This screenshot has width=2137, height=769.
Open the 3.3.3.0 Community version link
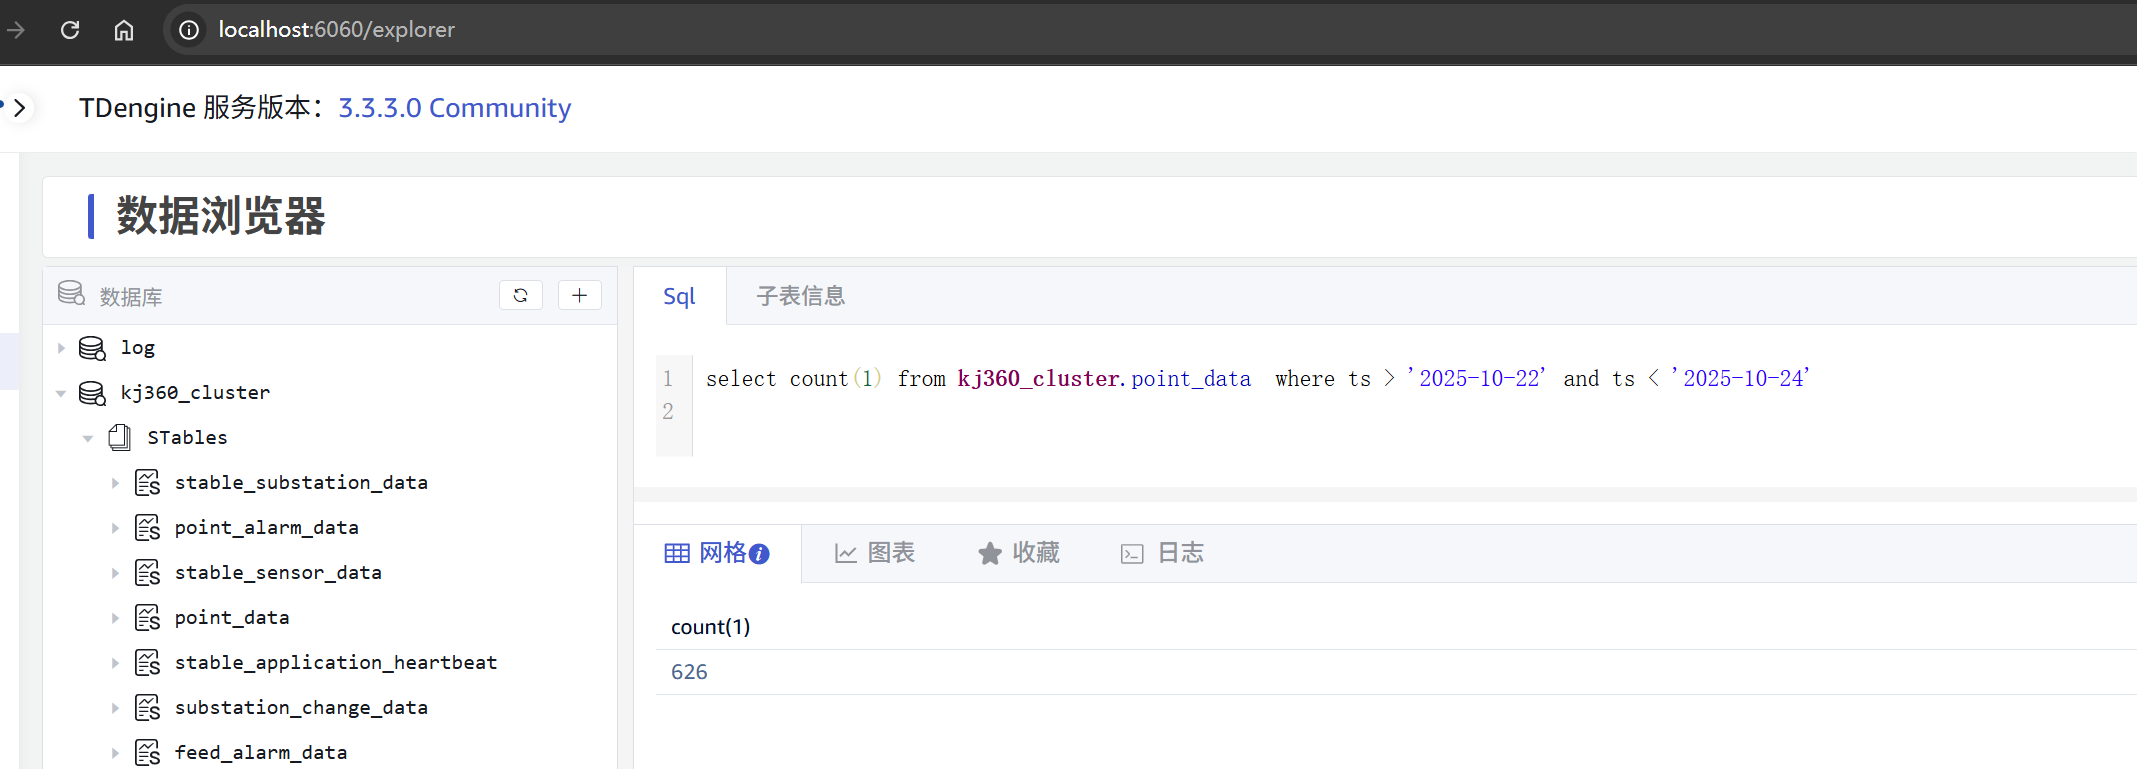(454, 108)
